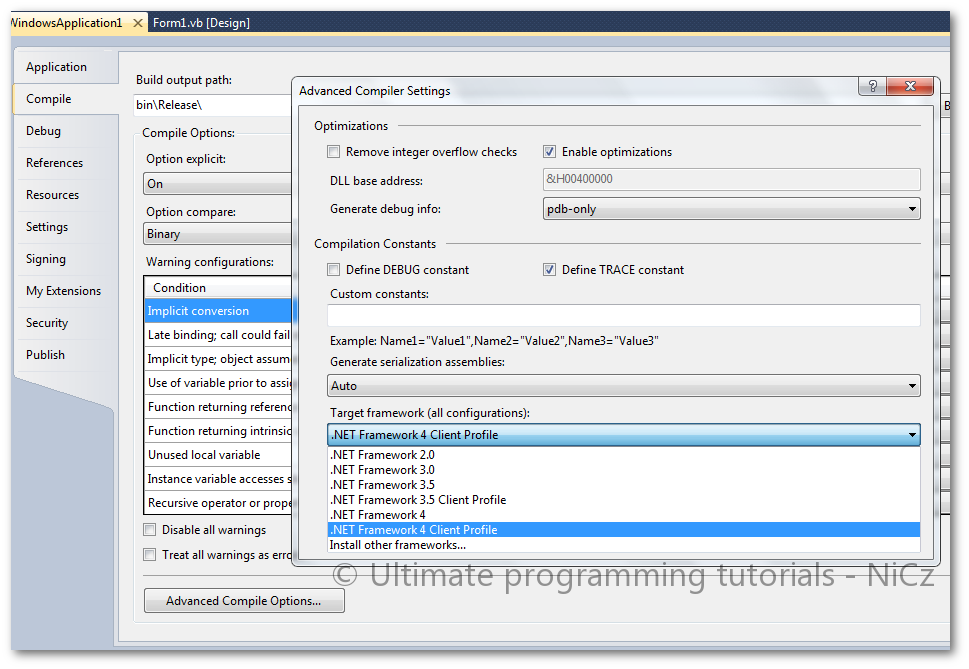Check Define DEBUG constant checkbox

coord(334,269)
